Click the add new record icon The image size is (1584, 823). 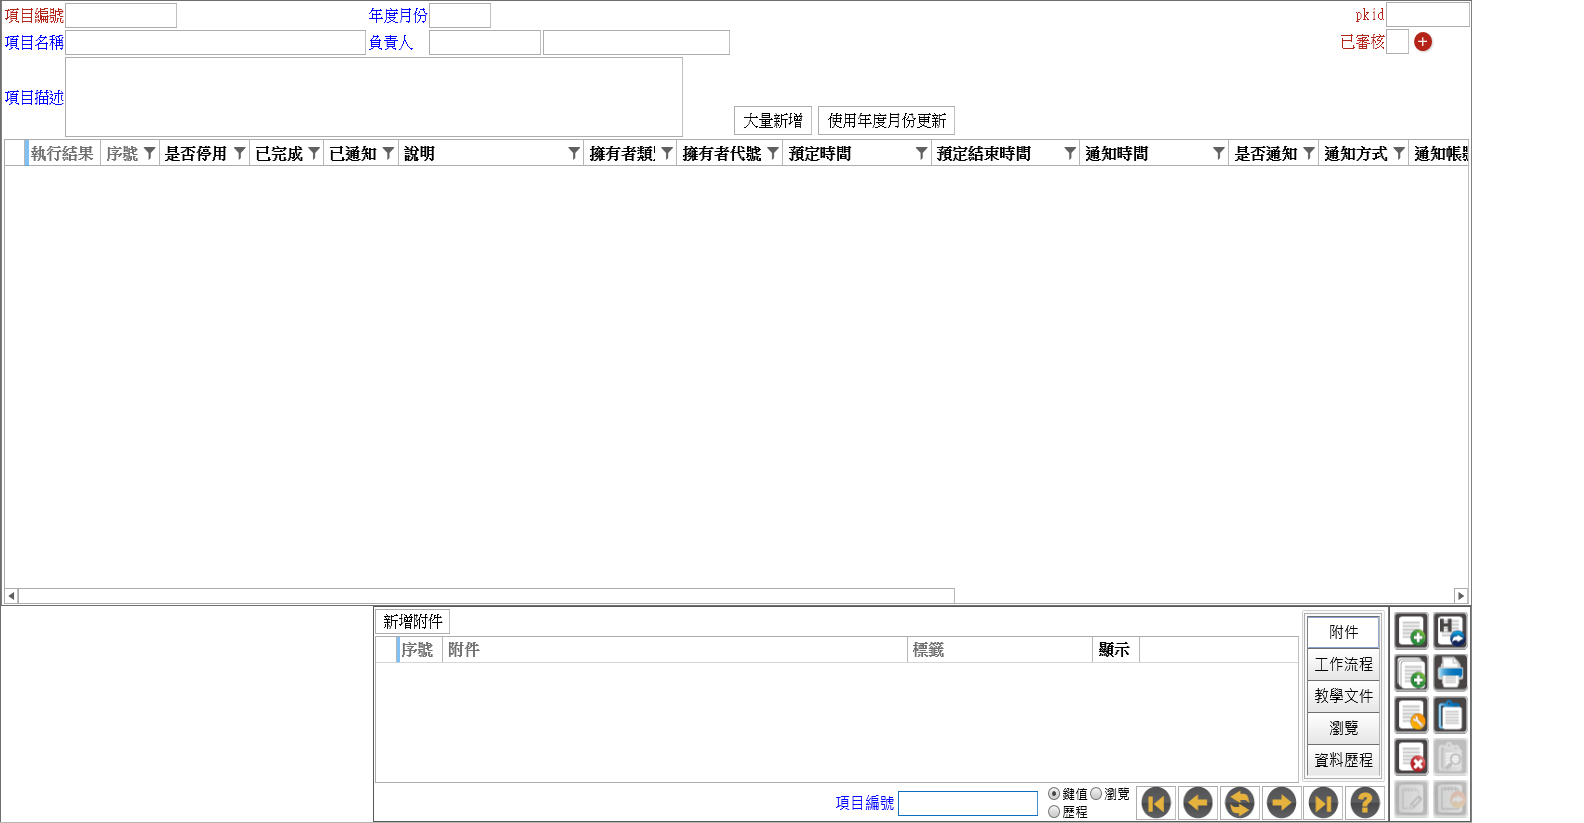click(x=1411, y=631)
